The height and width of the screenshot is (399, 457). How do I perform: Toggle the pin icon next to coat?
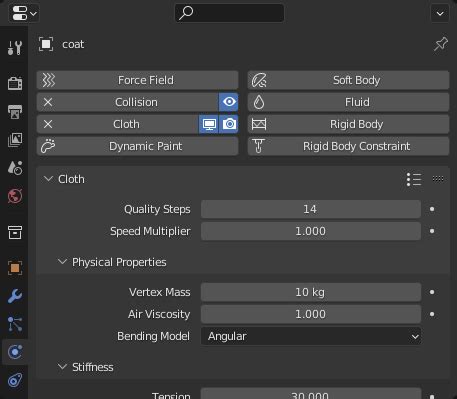[441, 44]
